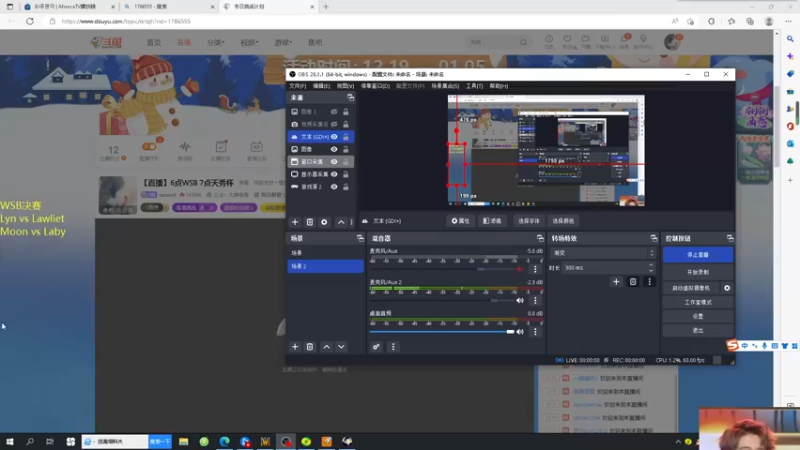Adjust the 300 ms duration spinner arrows
800x450 pixels.
coord(651,267)
